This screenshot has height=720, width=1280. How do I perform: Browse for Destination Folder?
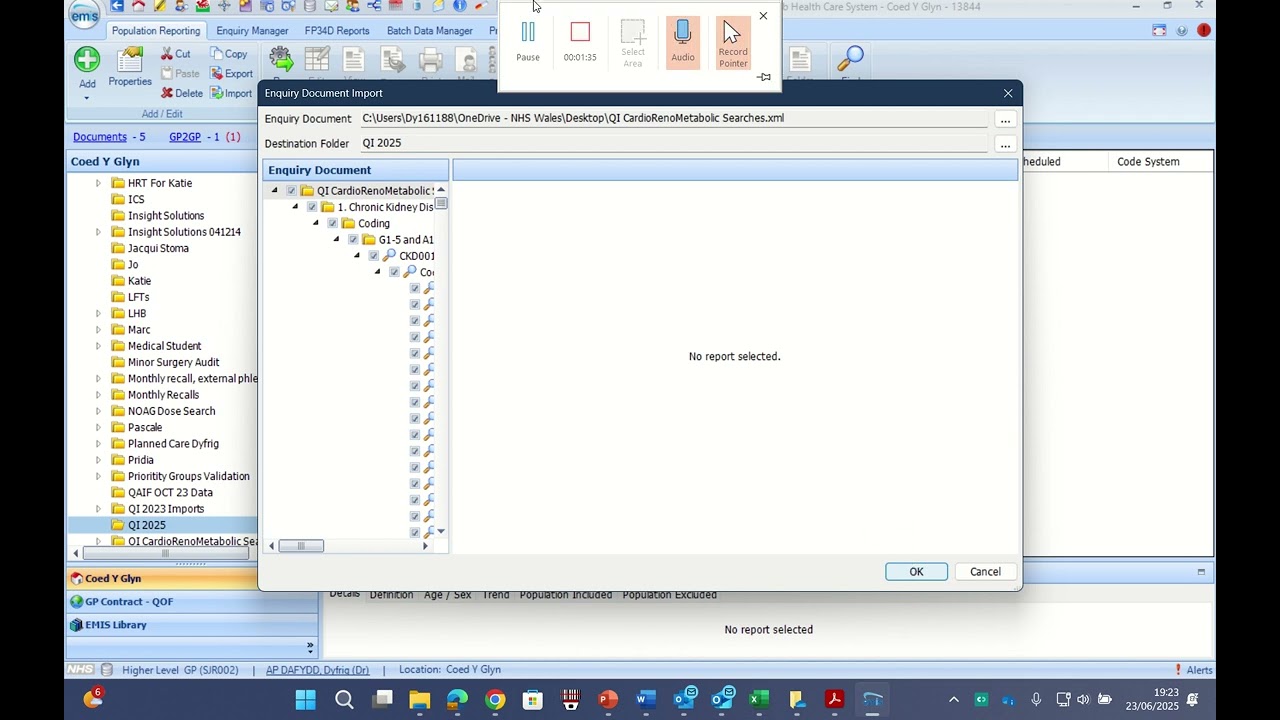click(x=1005, y=145)
